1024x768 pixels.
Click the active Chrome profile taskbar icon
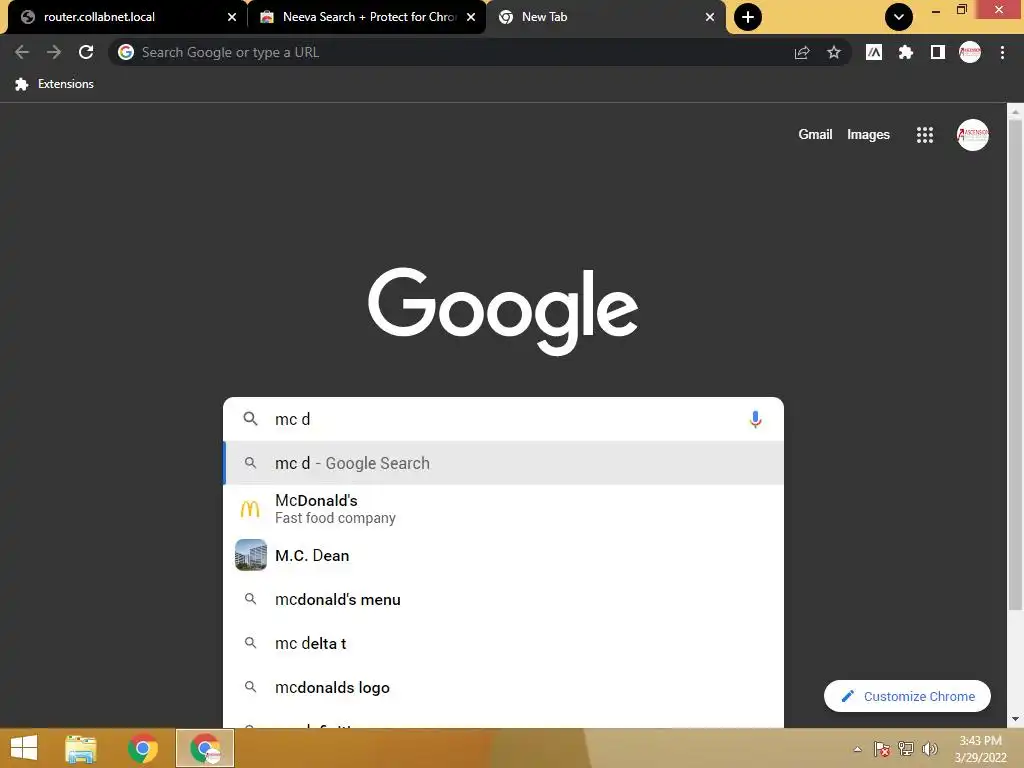click(206, 748)
